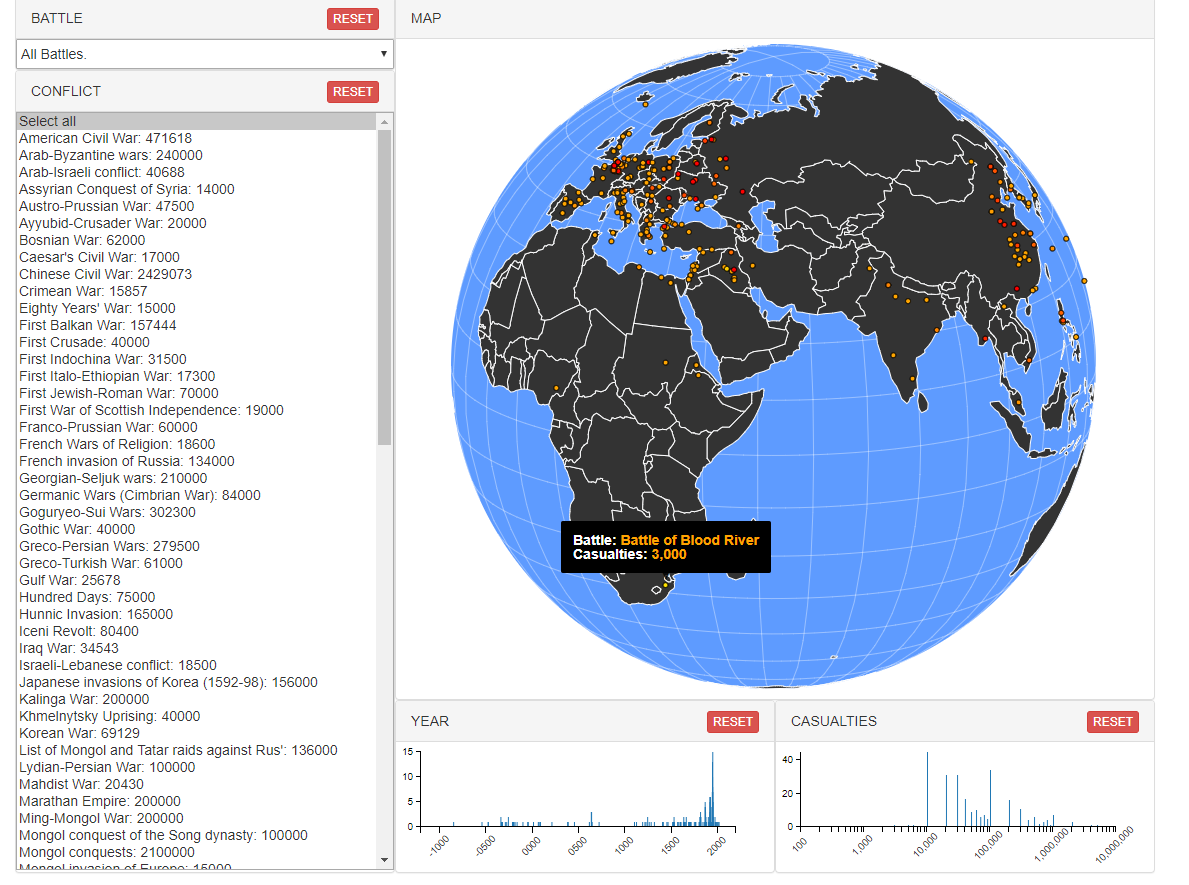This screenshot has width=1189, height=885.
Task: Select Mongol conquests: 2100000
Action: pos(196,852)
